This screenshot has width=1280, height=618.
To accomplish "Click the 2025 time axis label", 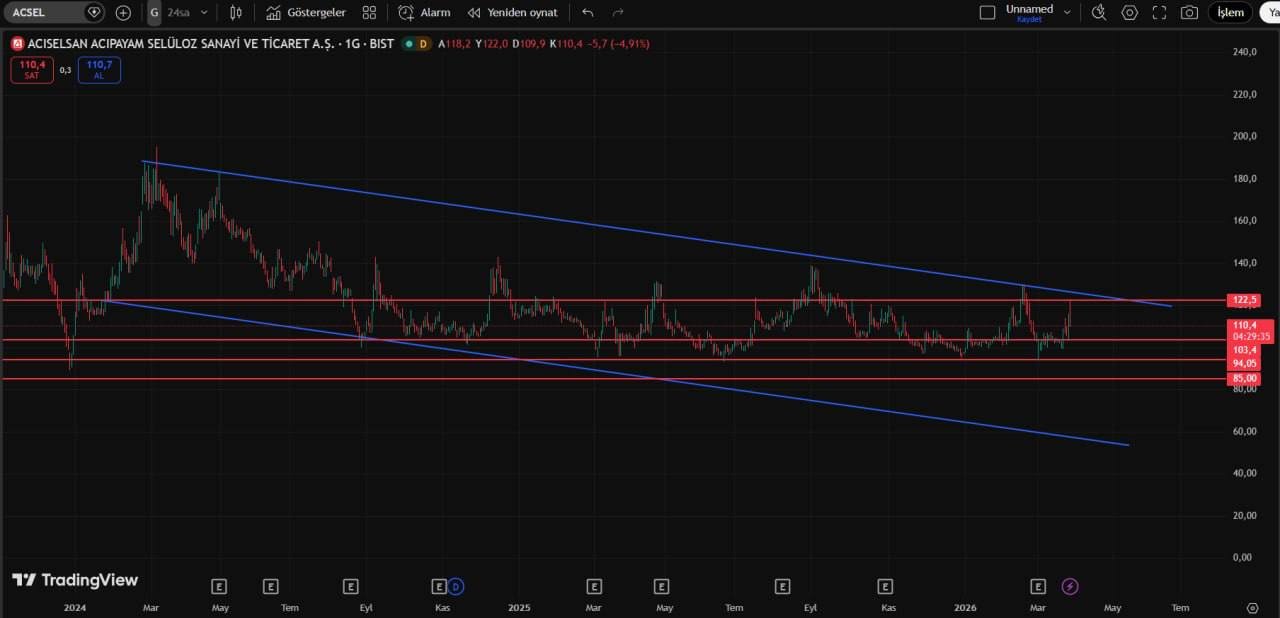I will point(519,607).
